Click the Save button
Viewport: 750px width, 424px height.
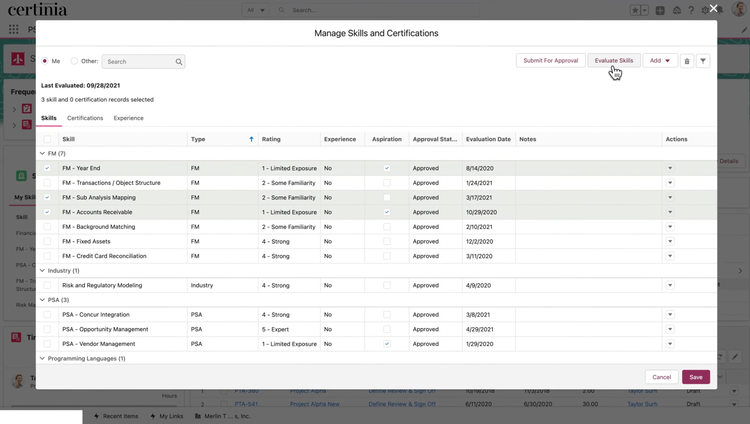[x=696, y=377]
